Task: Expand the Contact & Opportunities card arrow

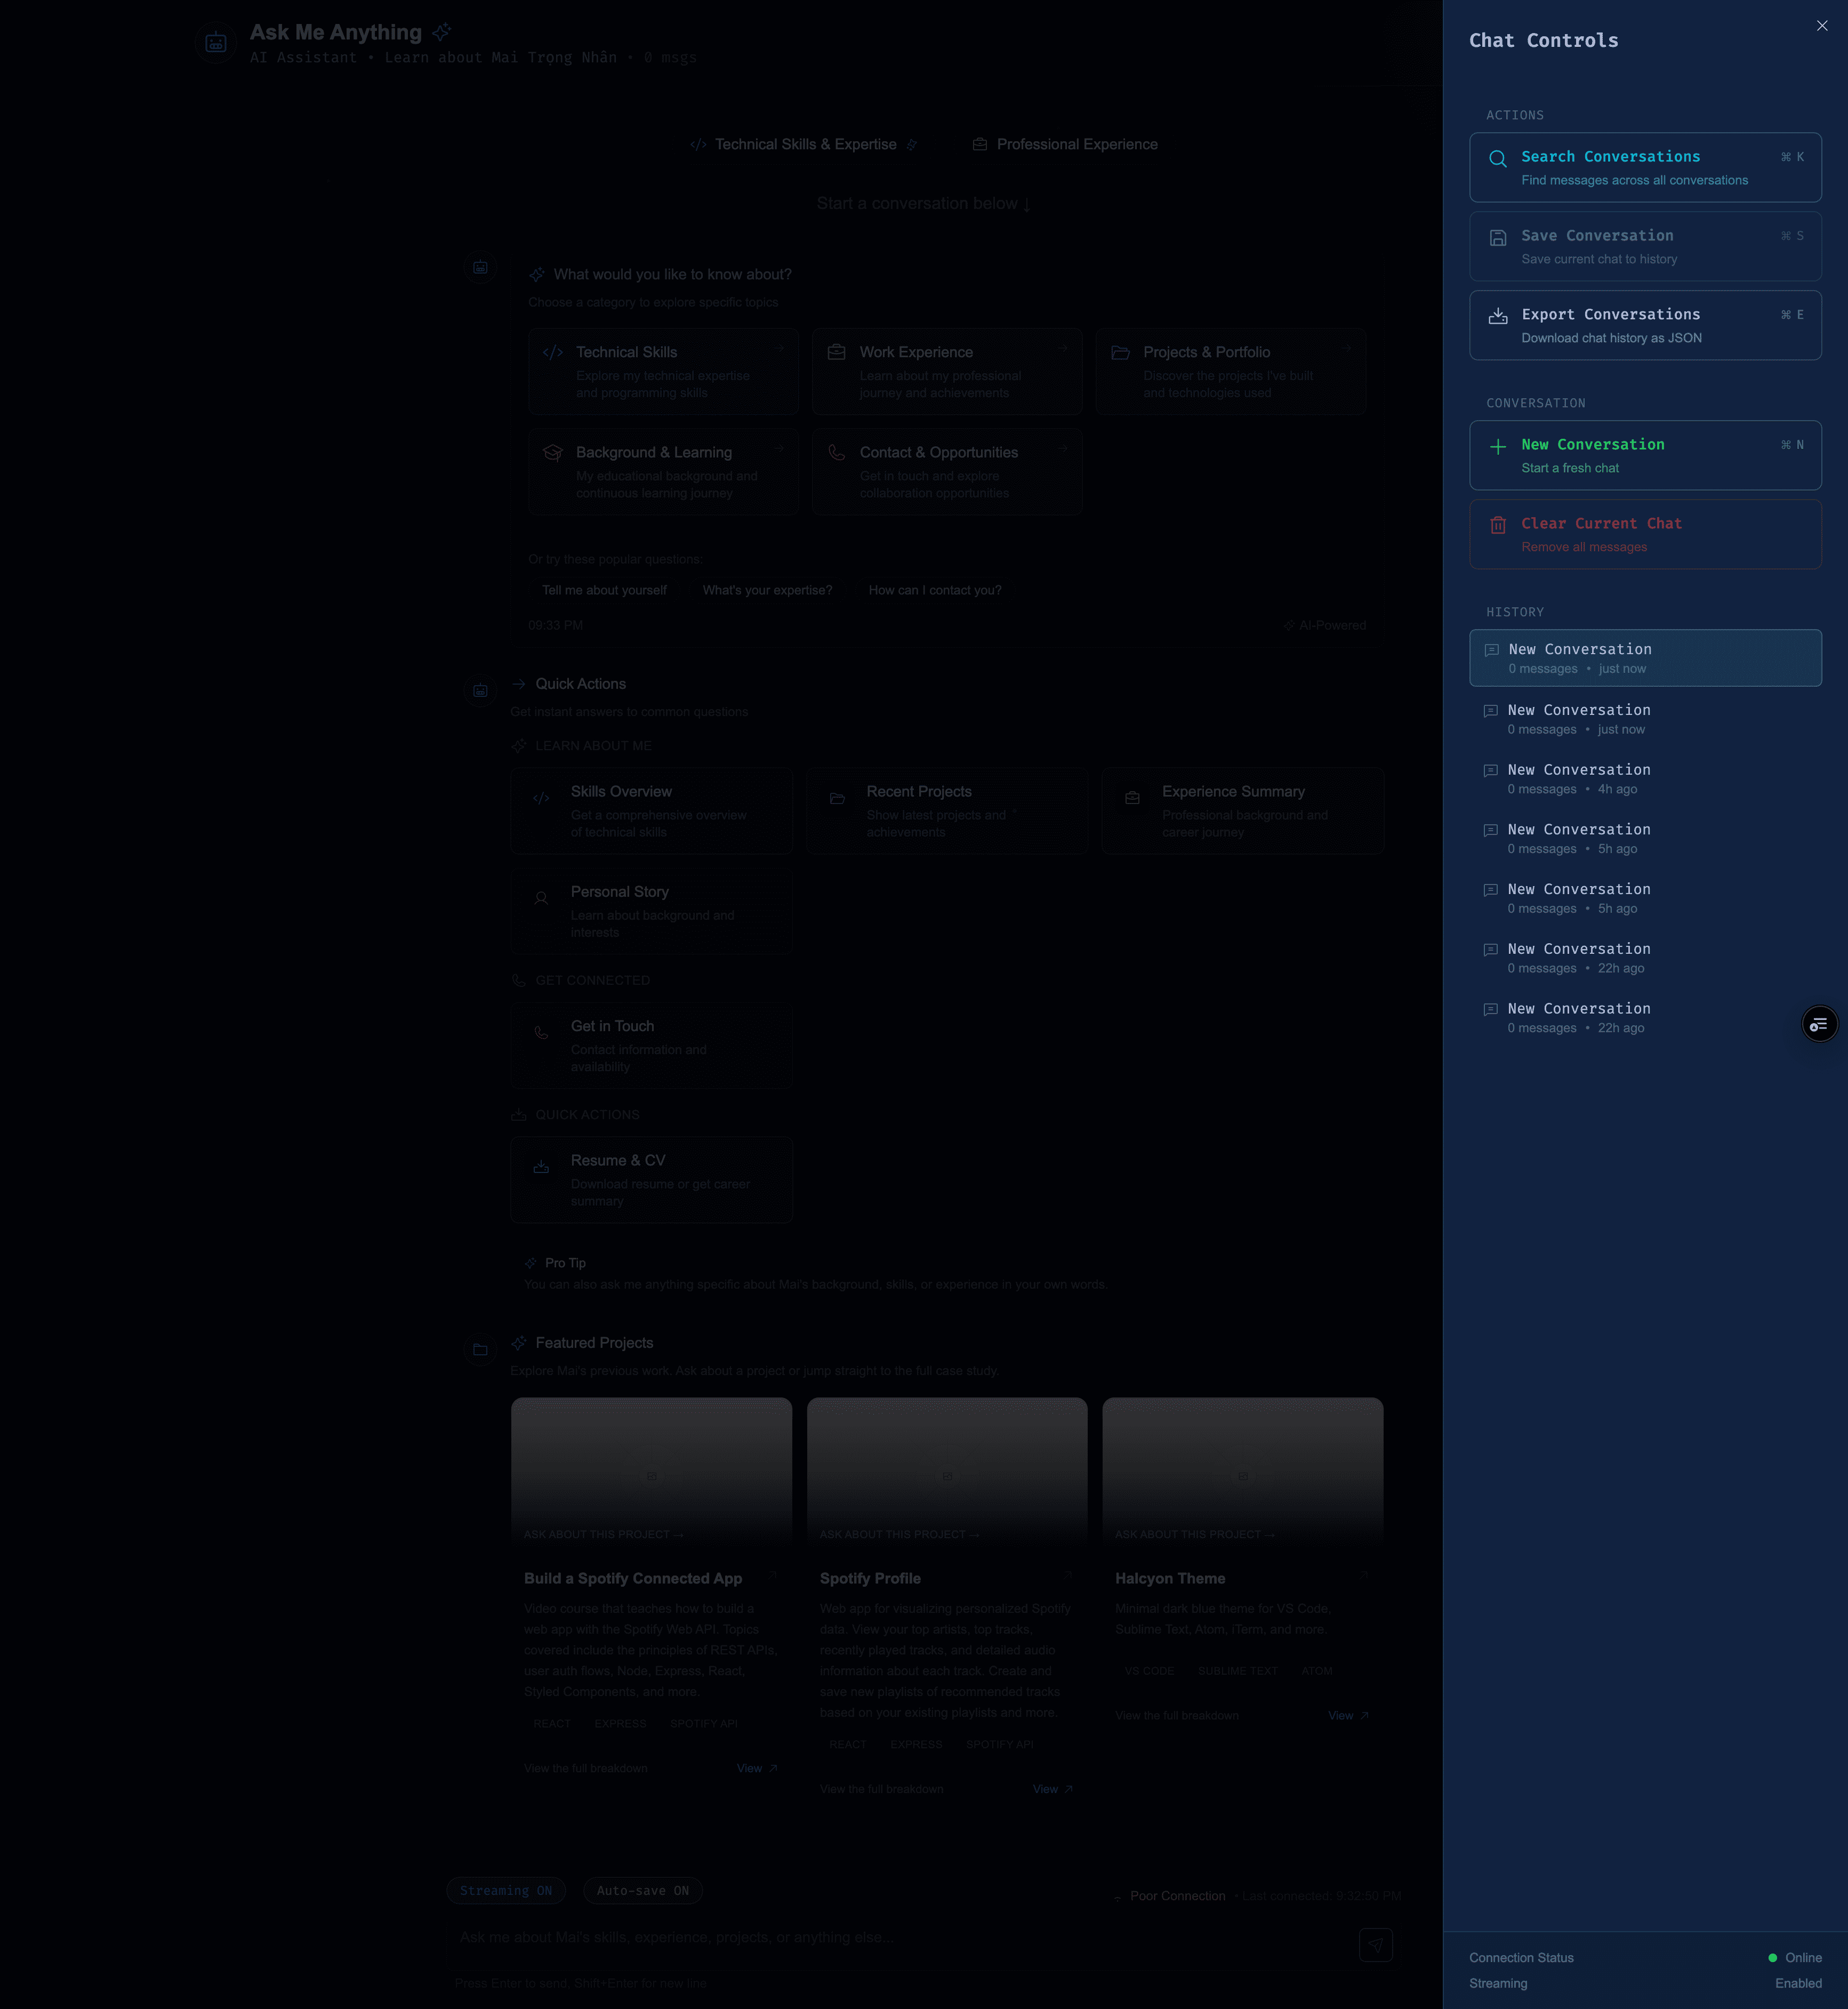Action: 1064,449
